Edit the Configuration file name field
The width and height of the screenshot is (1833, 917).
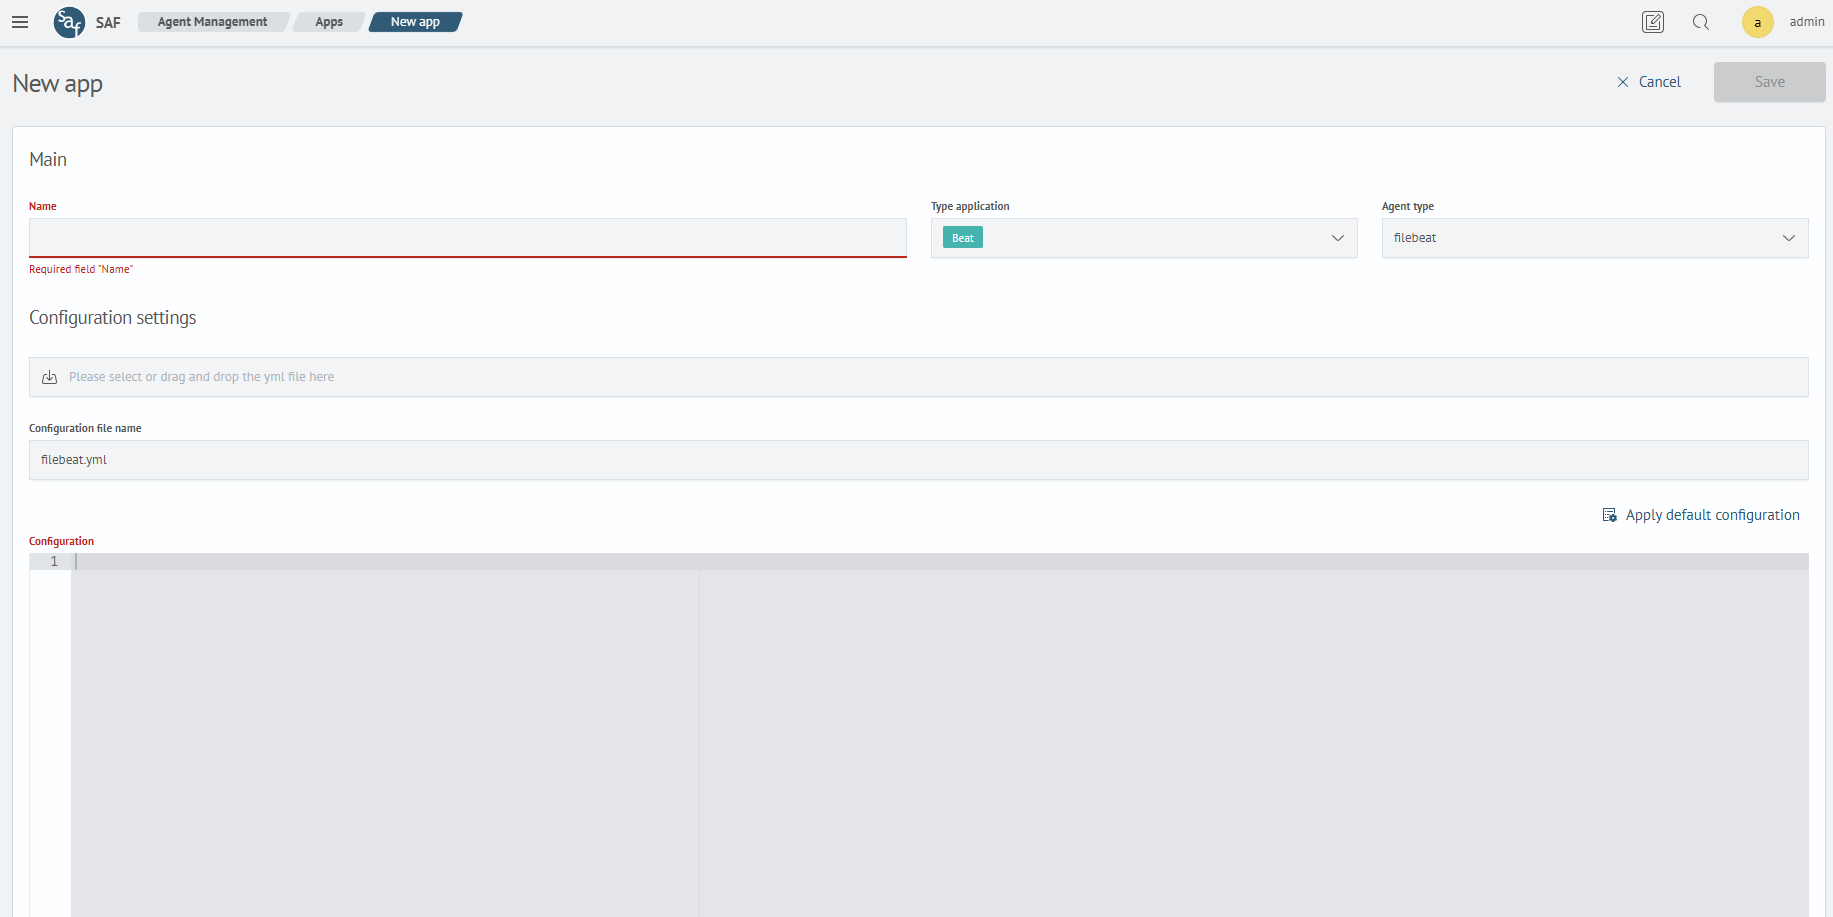919,460
